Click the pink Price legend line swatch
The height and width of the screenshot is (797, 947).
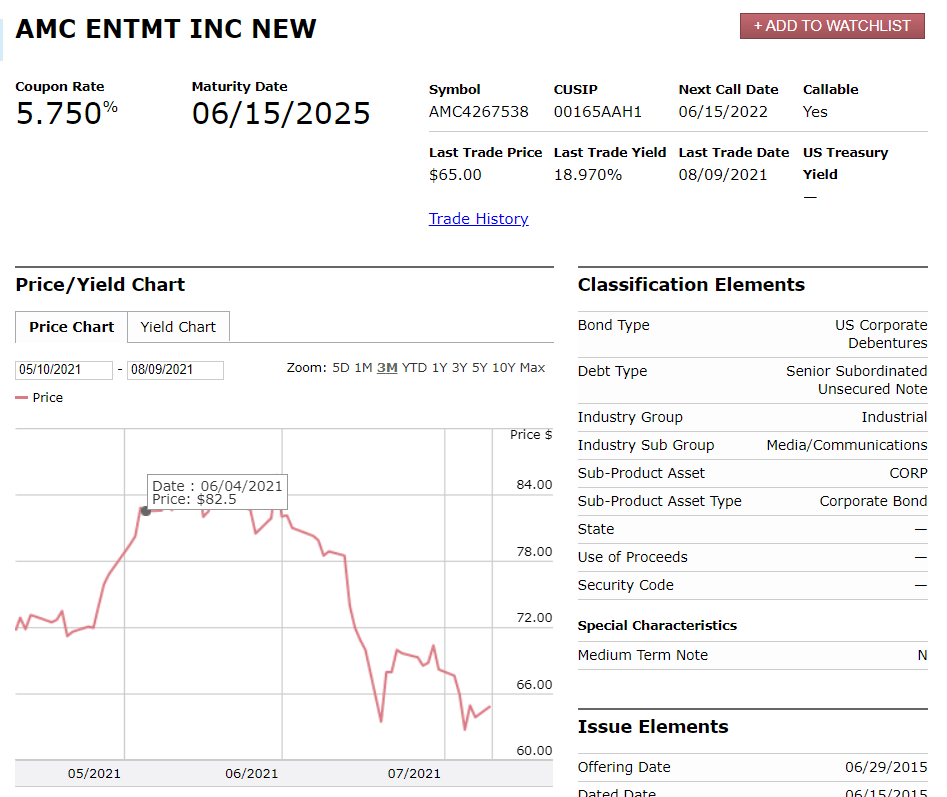tap(22, 398)
